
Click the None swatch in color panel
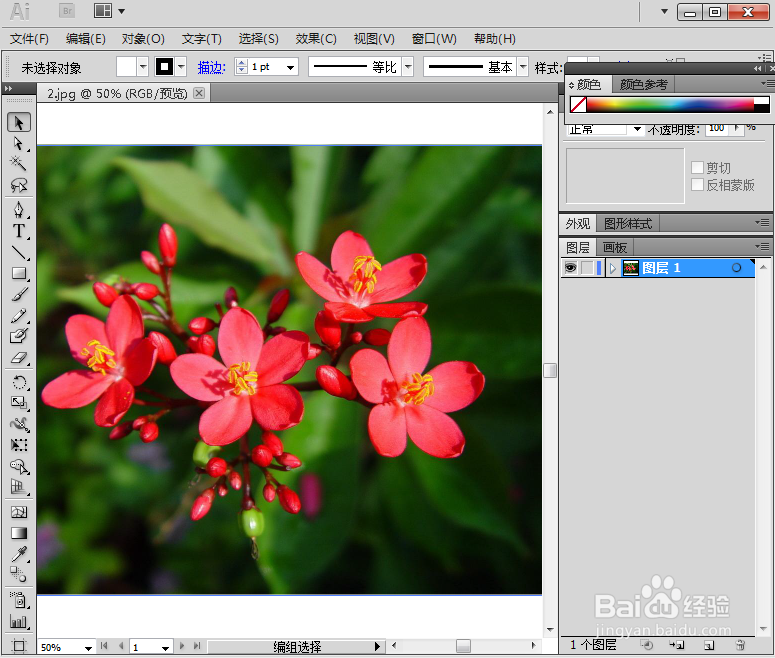[x=578, y=104]
